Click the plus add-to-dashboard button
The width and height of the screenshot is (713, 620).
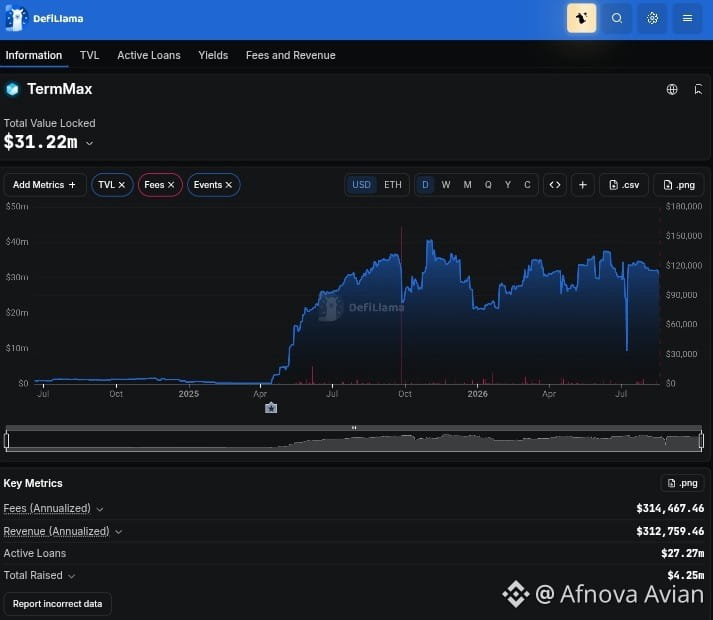(582, 185)
